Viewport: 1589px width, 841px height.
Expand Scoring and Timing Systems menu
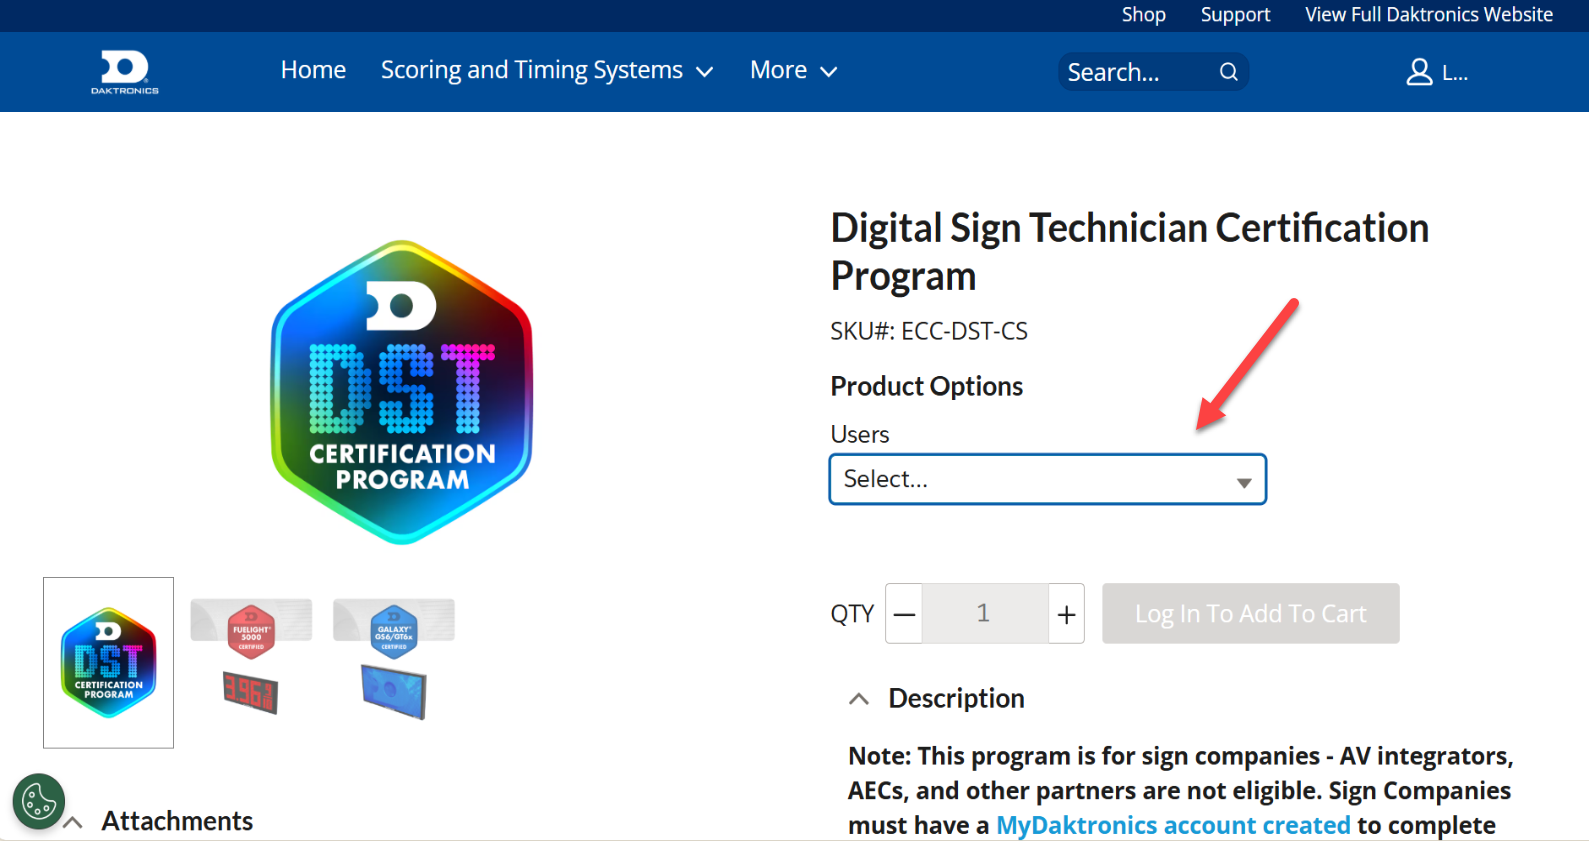[546, 71]
